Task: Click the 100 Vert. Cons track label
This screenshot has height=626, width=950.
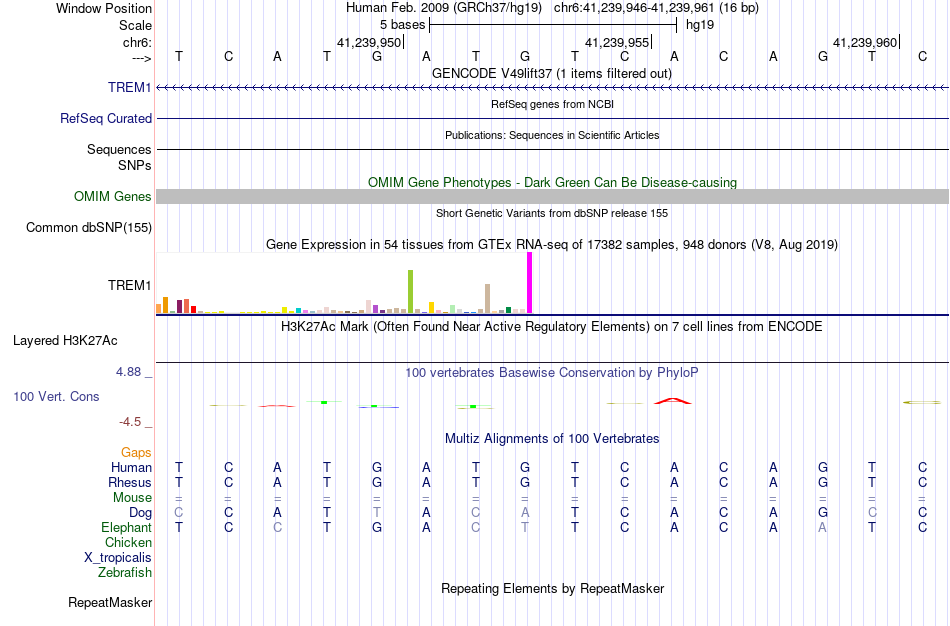Action: click(x=56, y=396)
